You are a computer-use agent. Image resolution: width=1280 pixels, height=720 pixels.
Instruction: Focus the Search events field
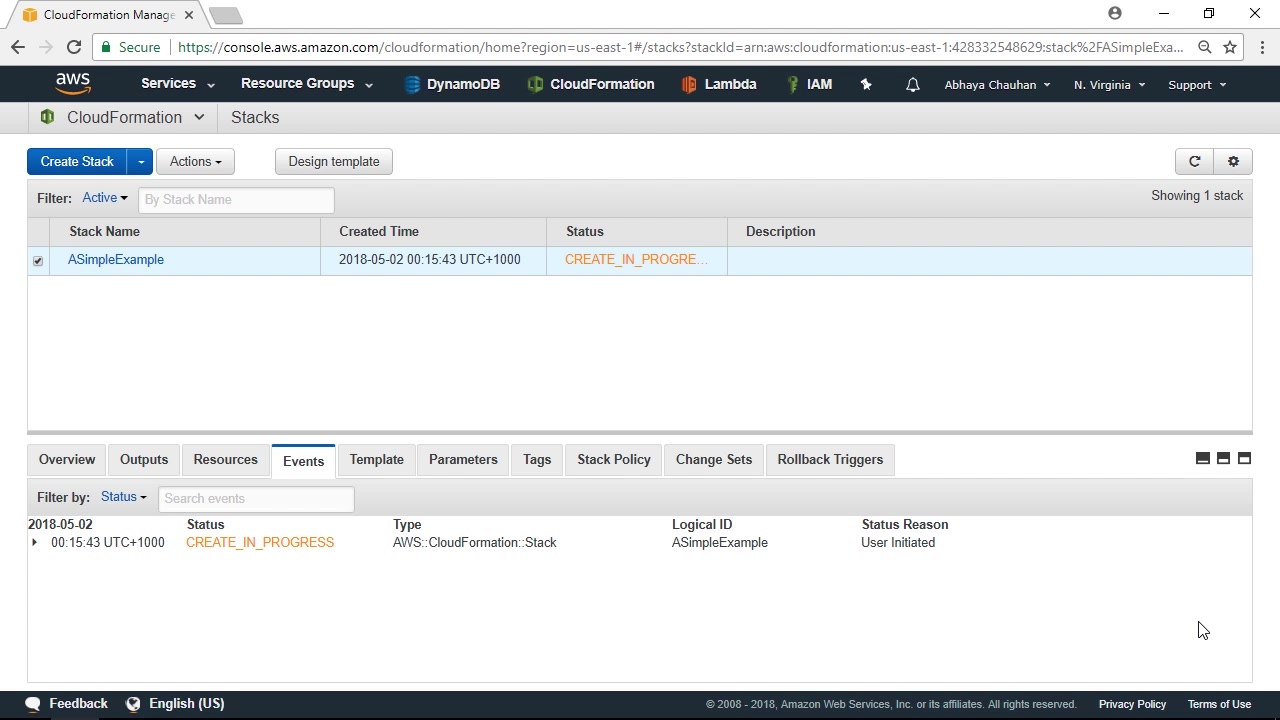click(x=256, y=498)
